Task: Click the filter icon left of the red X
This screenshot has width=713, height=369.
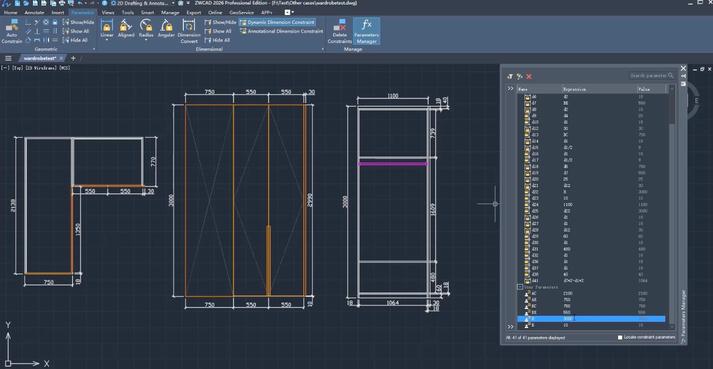Action: click(x=519, y=76)
